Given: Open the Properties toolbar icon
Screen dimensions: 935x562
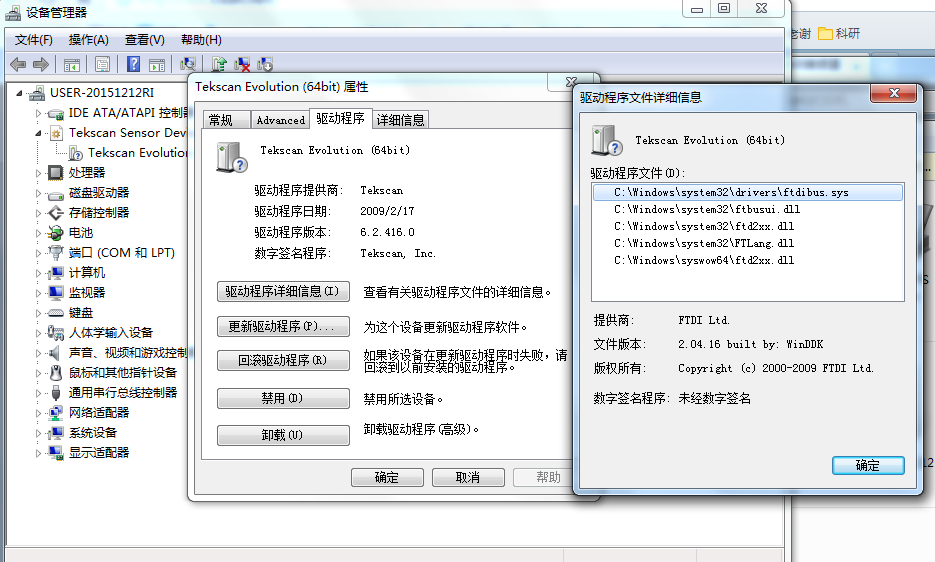Looking at the screenshot, I should [x=103, y=64].
